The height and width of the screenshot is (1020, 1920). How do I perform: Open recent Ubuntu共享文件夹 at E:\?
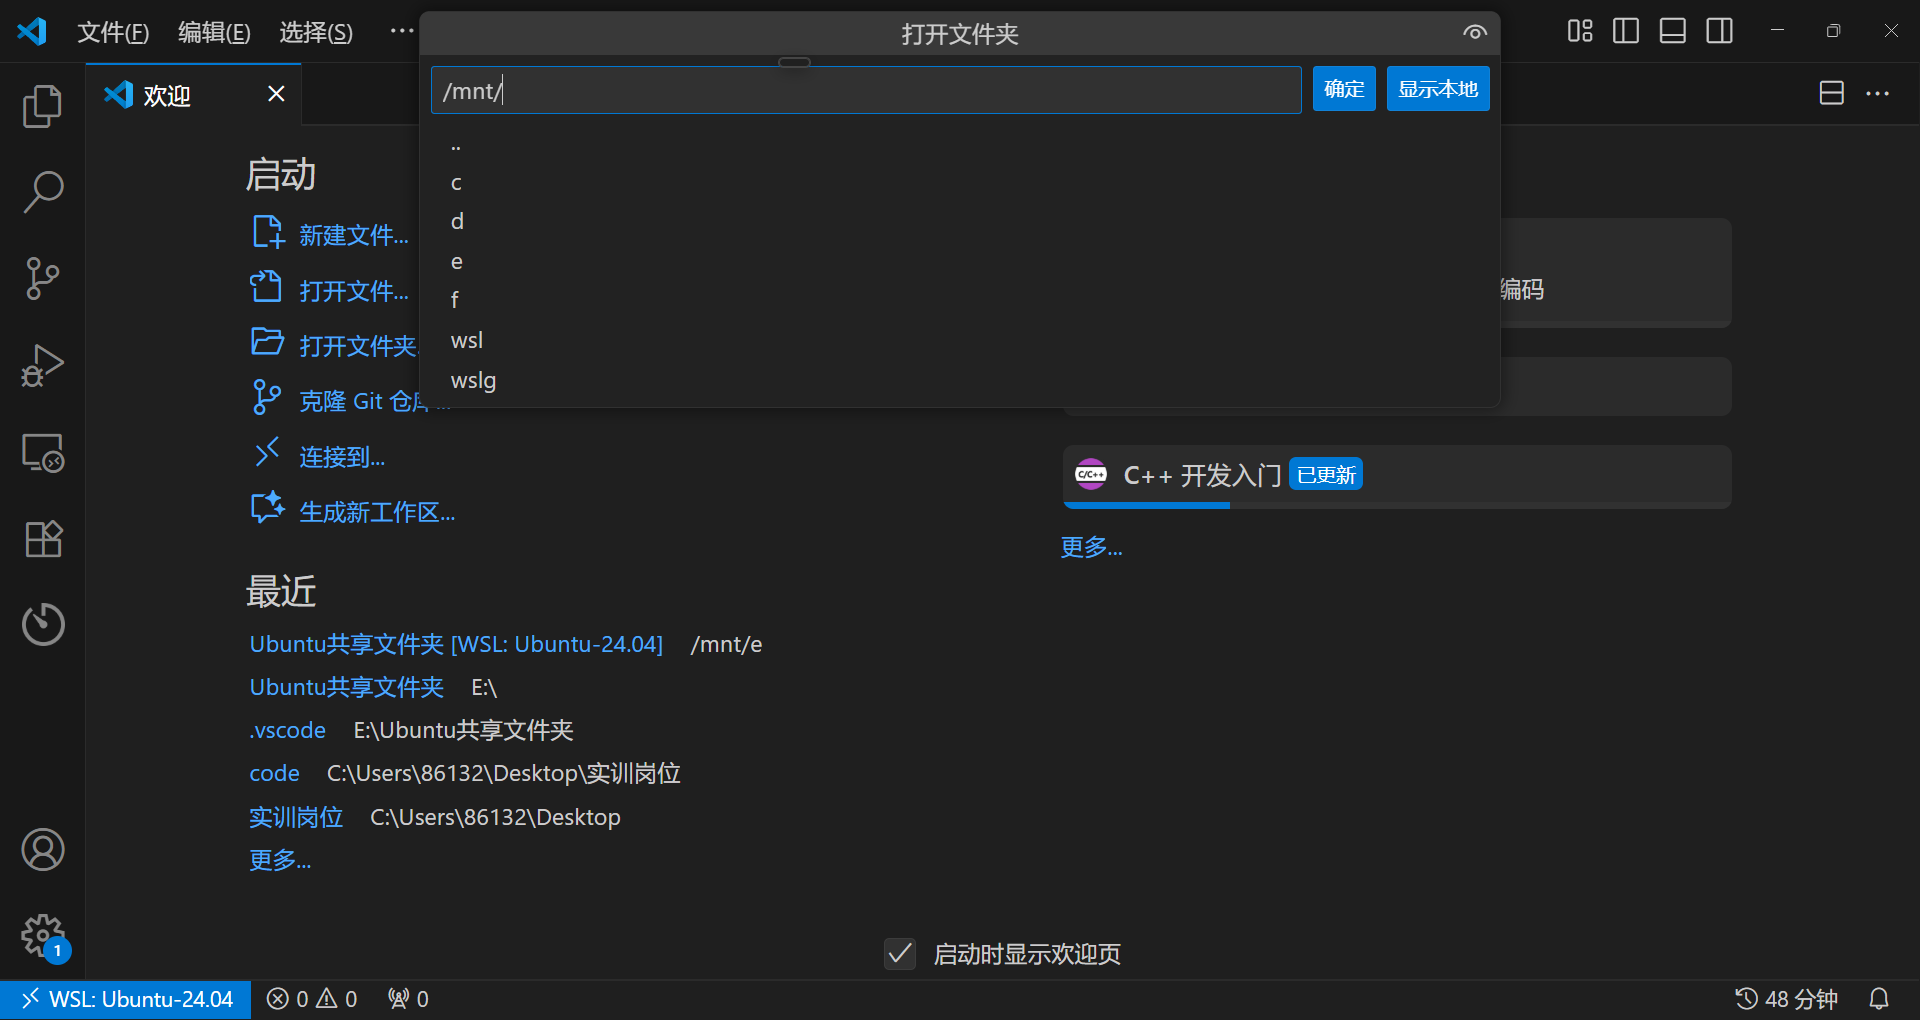point(346,687)
